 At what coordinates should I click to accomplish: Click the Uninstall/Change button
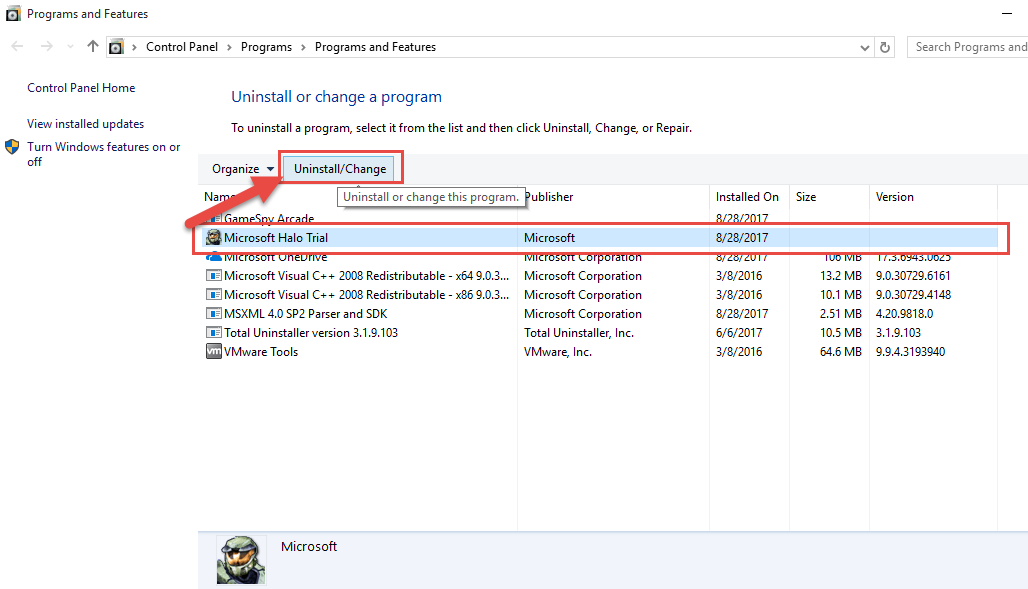click(x=340, y=168)
